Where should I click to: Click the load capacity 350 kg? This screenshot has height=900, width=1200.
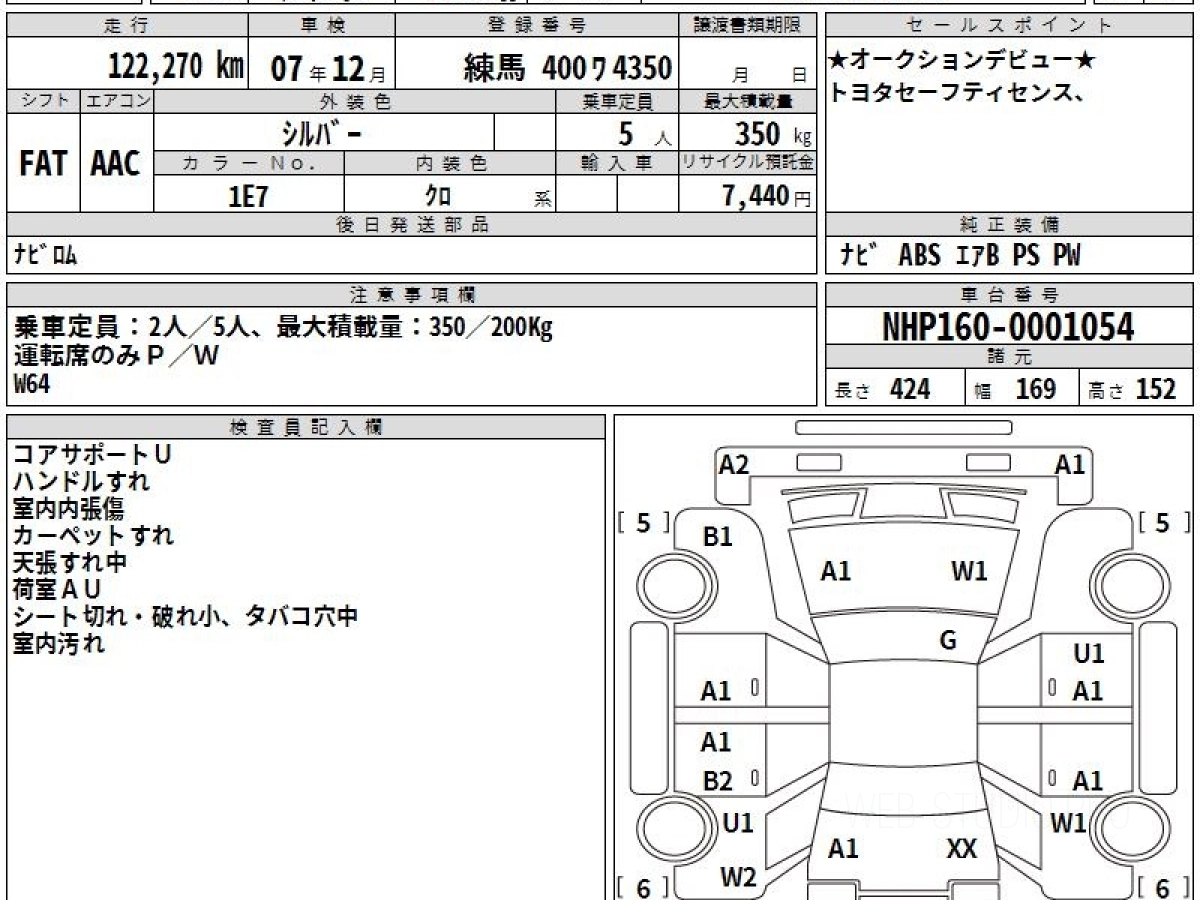(x=771, y=133)
